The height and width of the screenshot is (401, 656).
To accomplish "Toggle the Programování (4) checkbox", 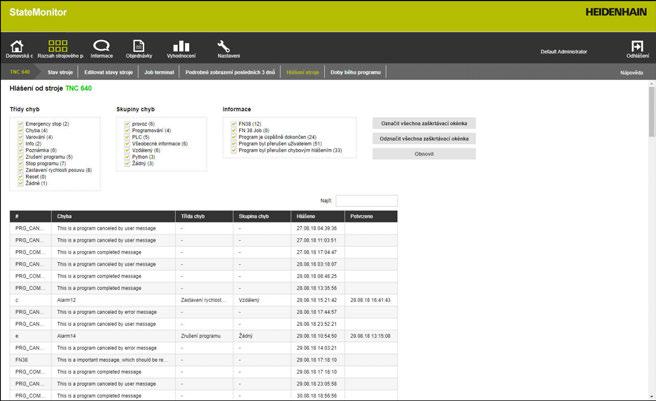I will pyautogui.click(x=127, y=131).
